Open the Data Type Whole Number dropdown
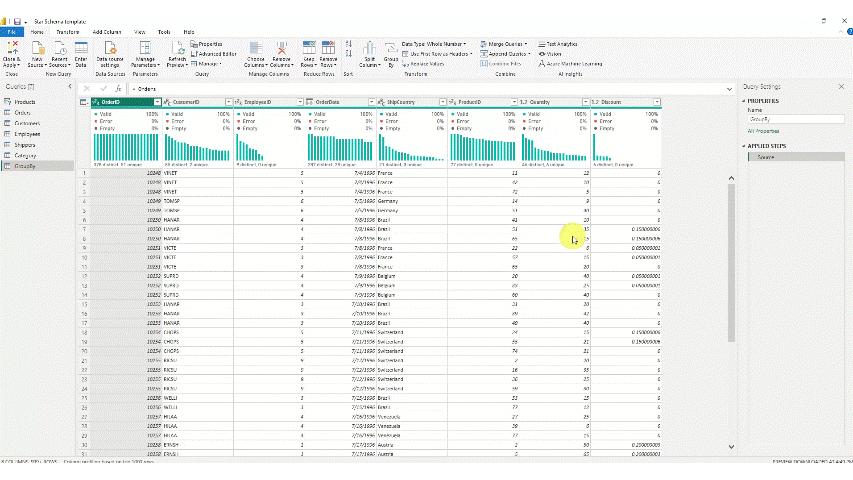This screenshot has width=853, height=480. (433, 44)
